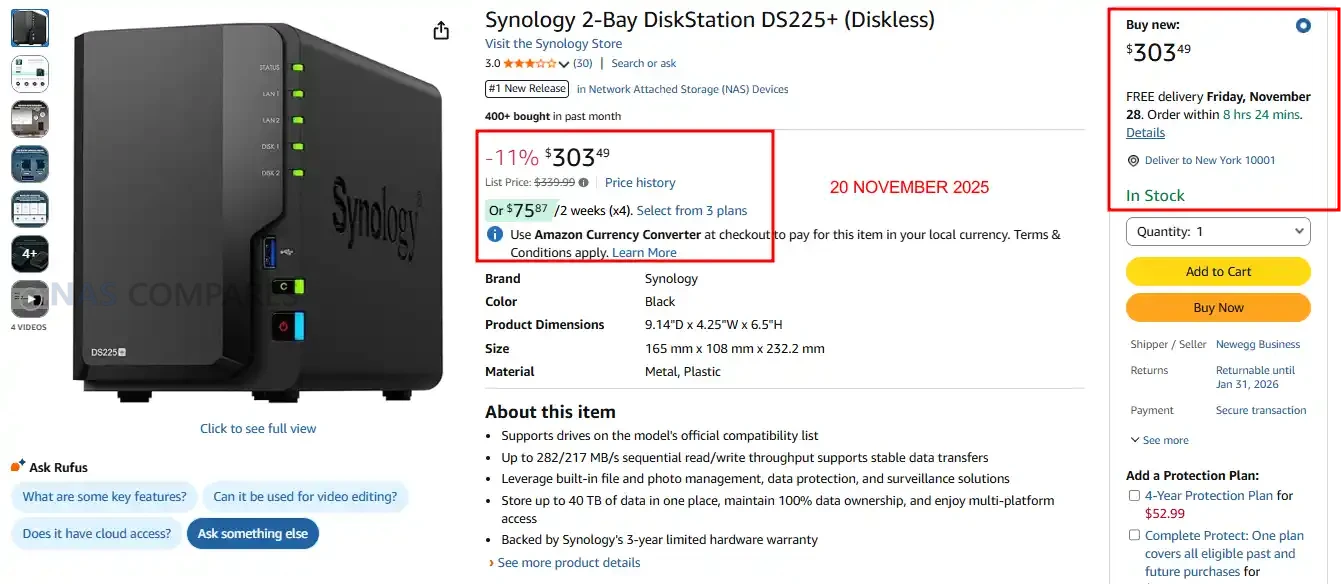
Task: Click the Ask Rufus sparkle icon
Action: [x=18, y=466]
